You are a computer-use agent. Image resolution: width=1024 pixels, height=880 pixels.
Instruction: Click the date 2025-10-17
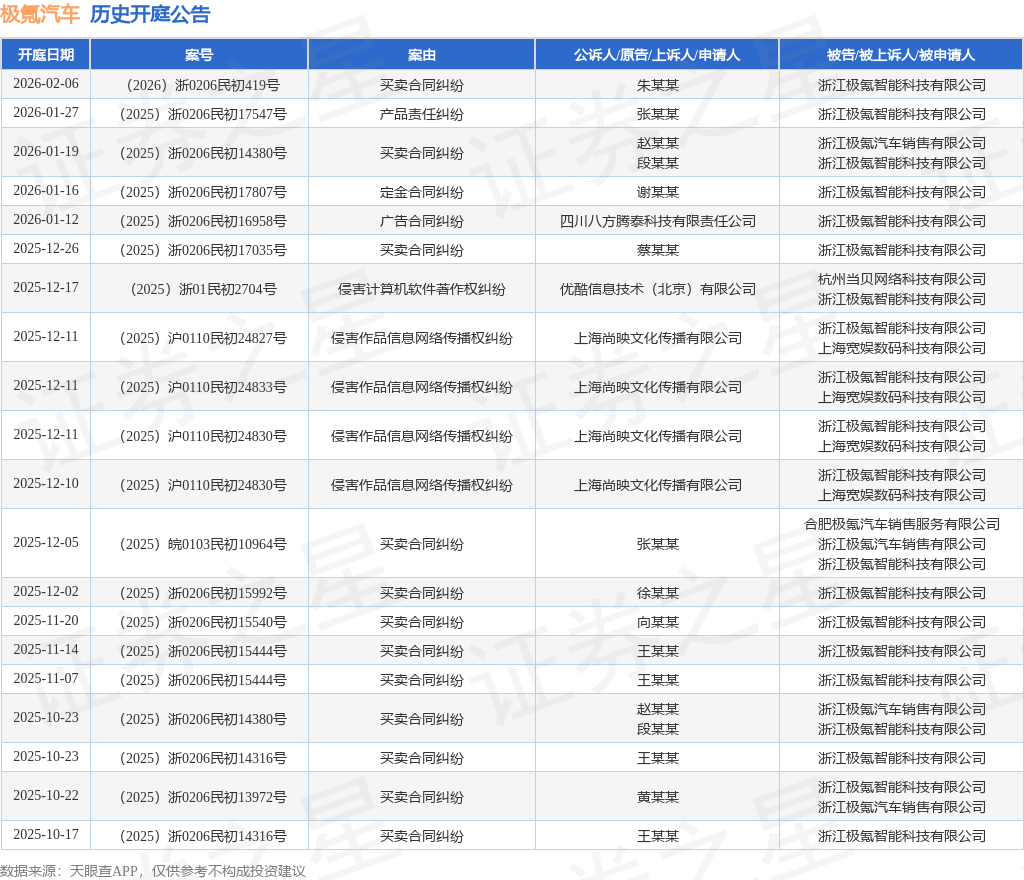tap(46, 834)
